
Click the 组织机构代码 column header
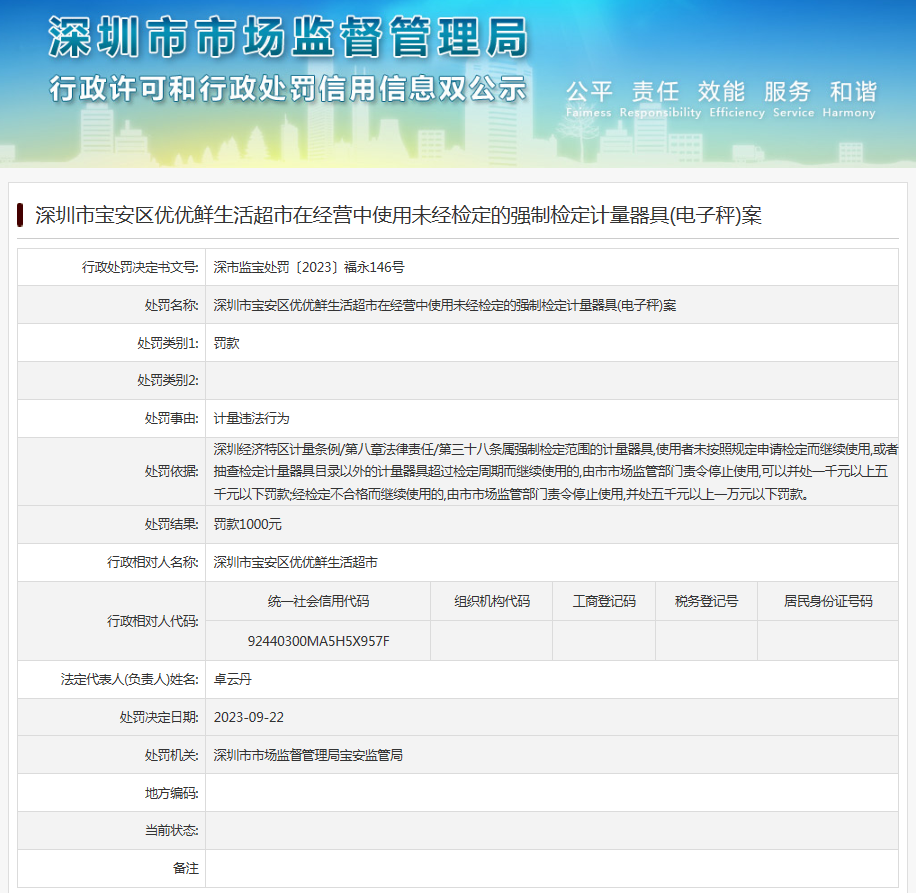pyautogui.click(x=492, y=601)
